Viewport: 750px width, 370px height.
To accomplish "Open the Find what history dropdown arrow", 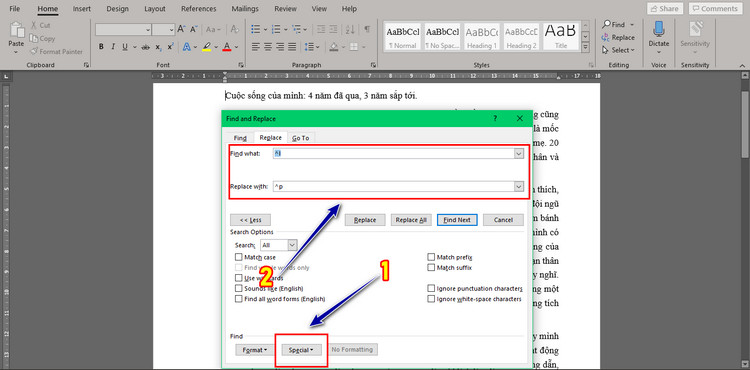I will 519,153.
